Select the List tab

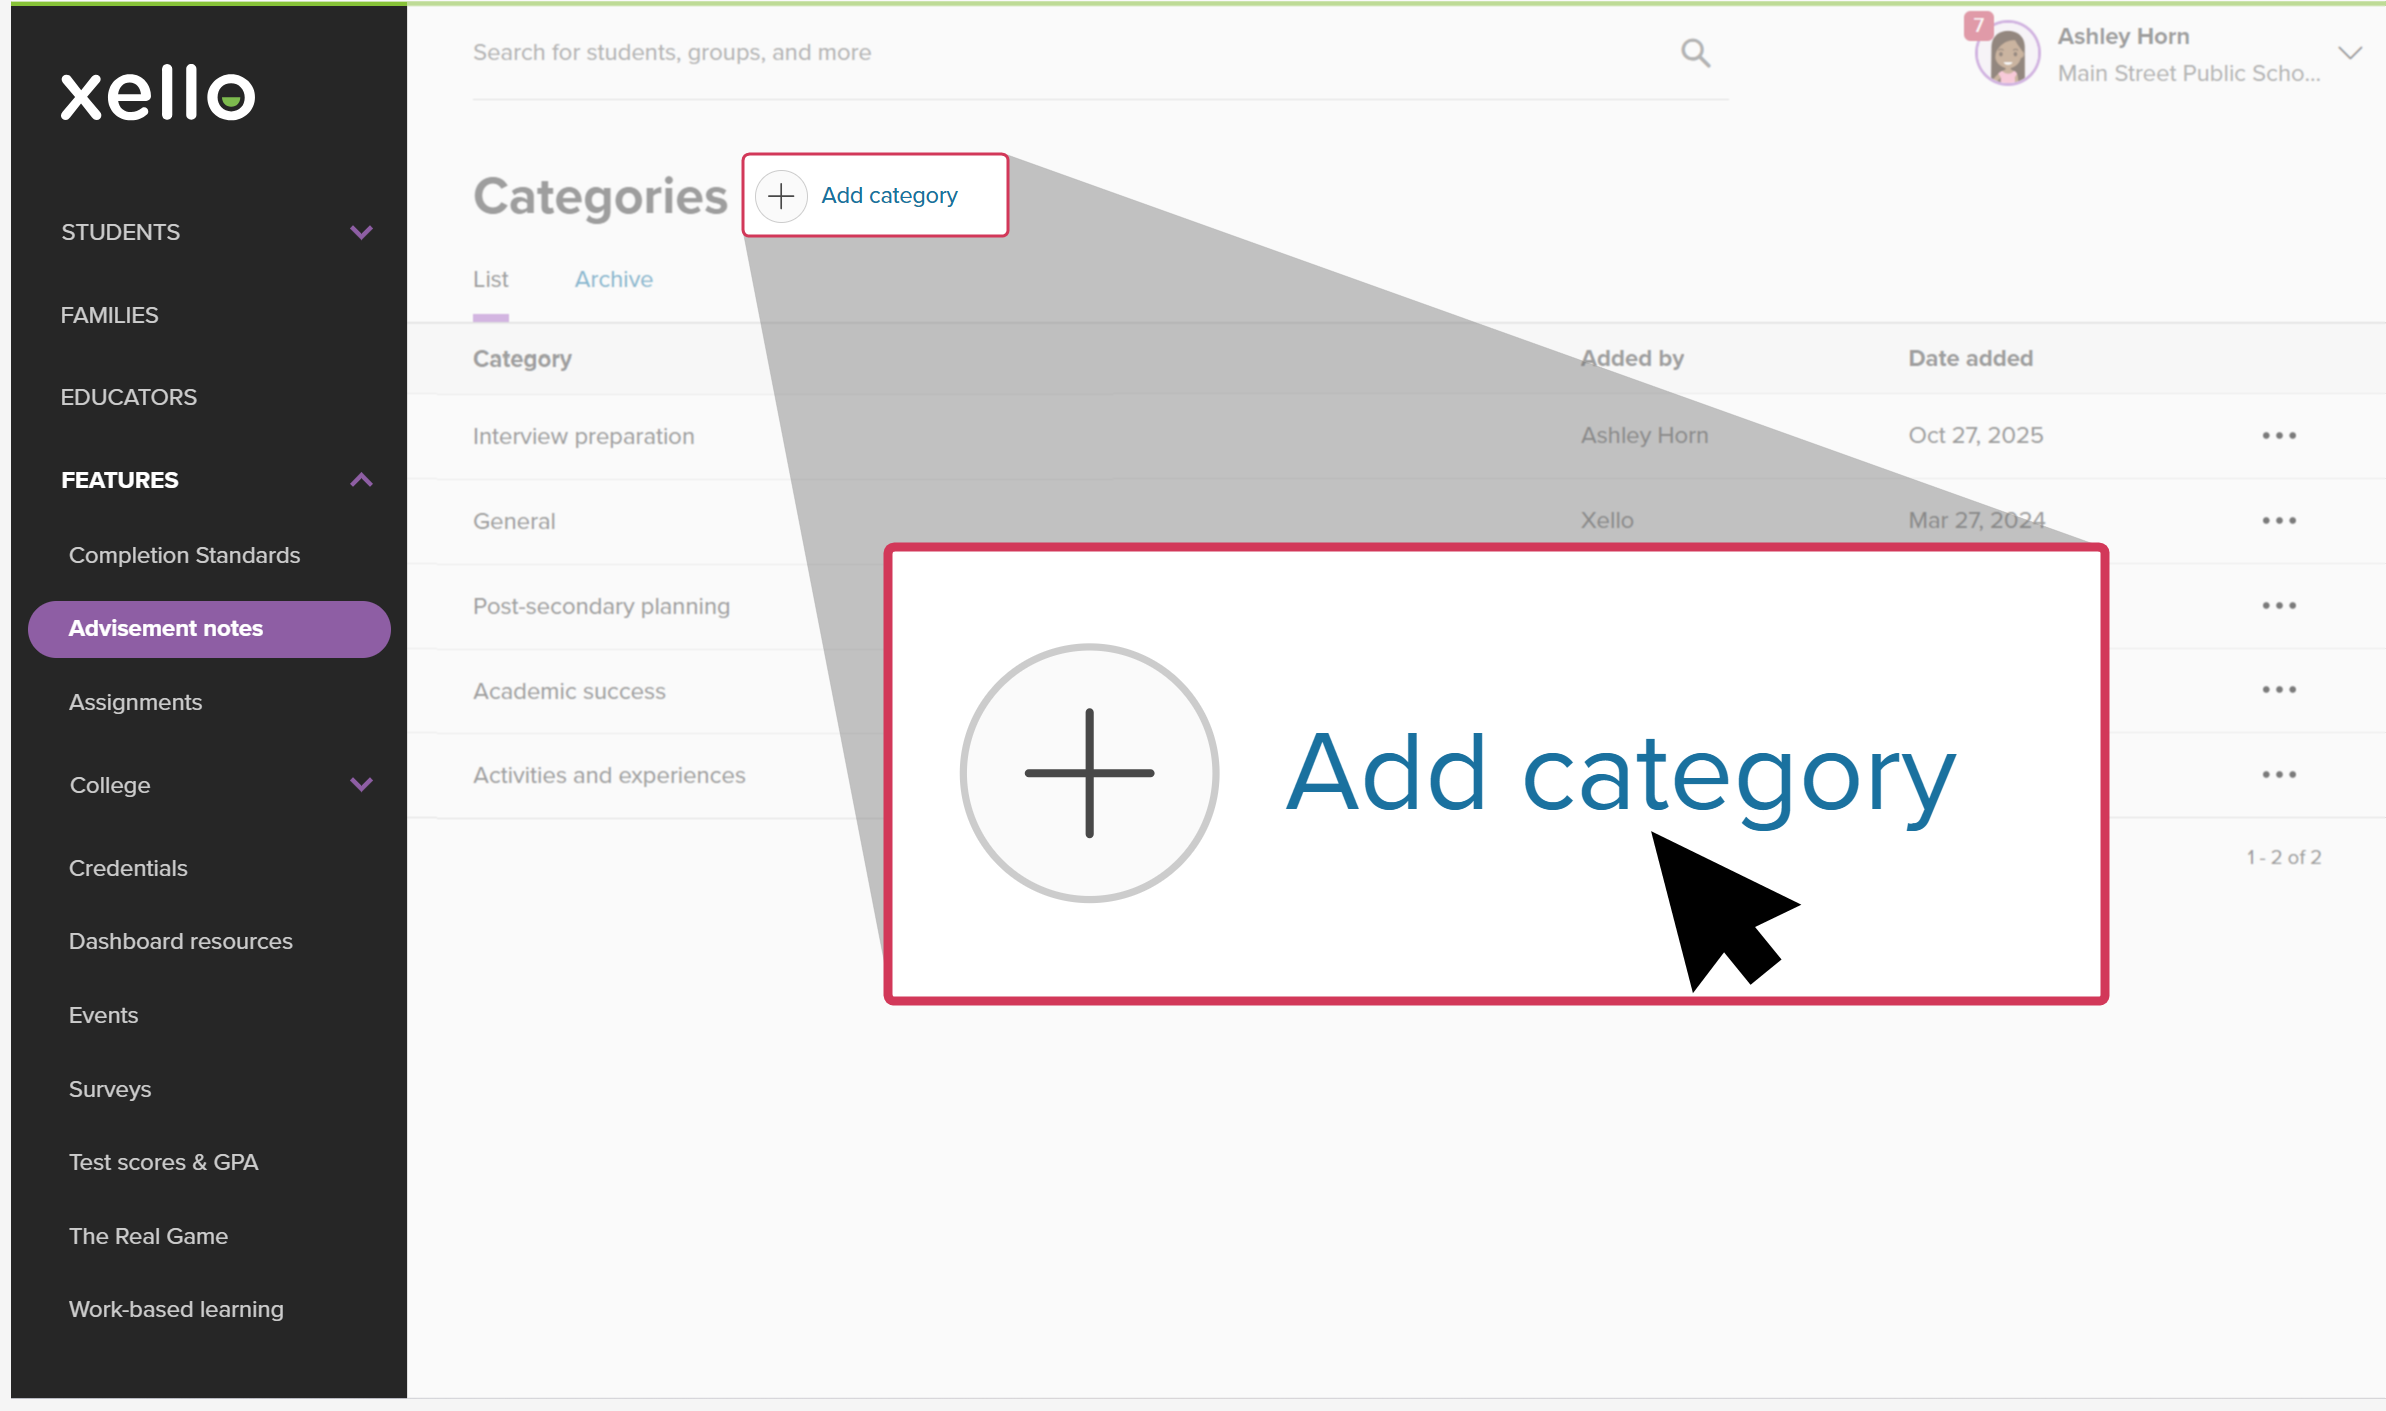[x=490, y=280]
